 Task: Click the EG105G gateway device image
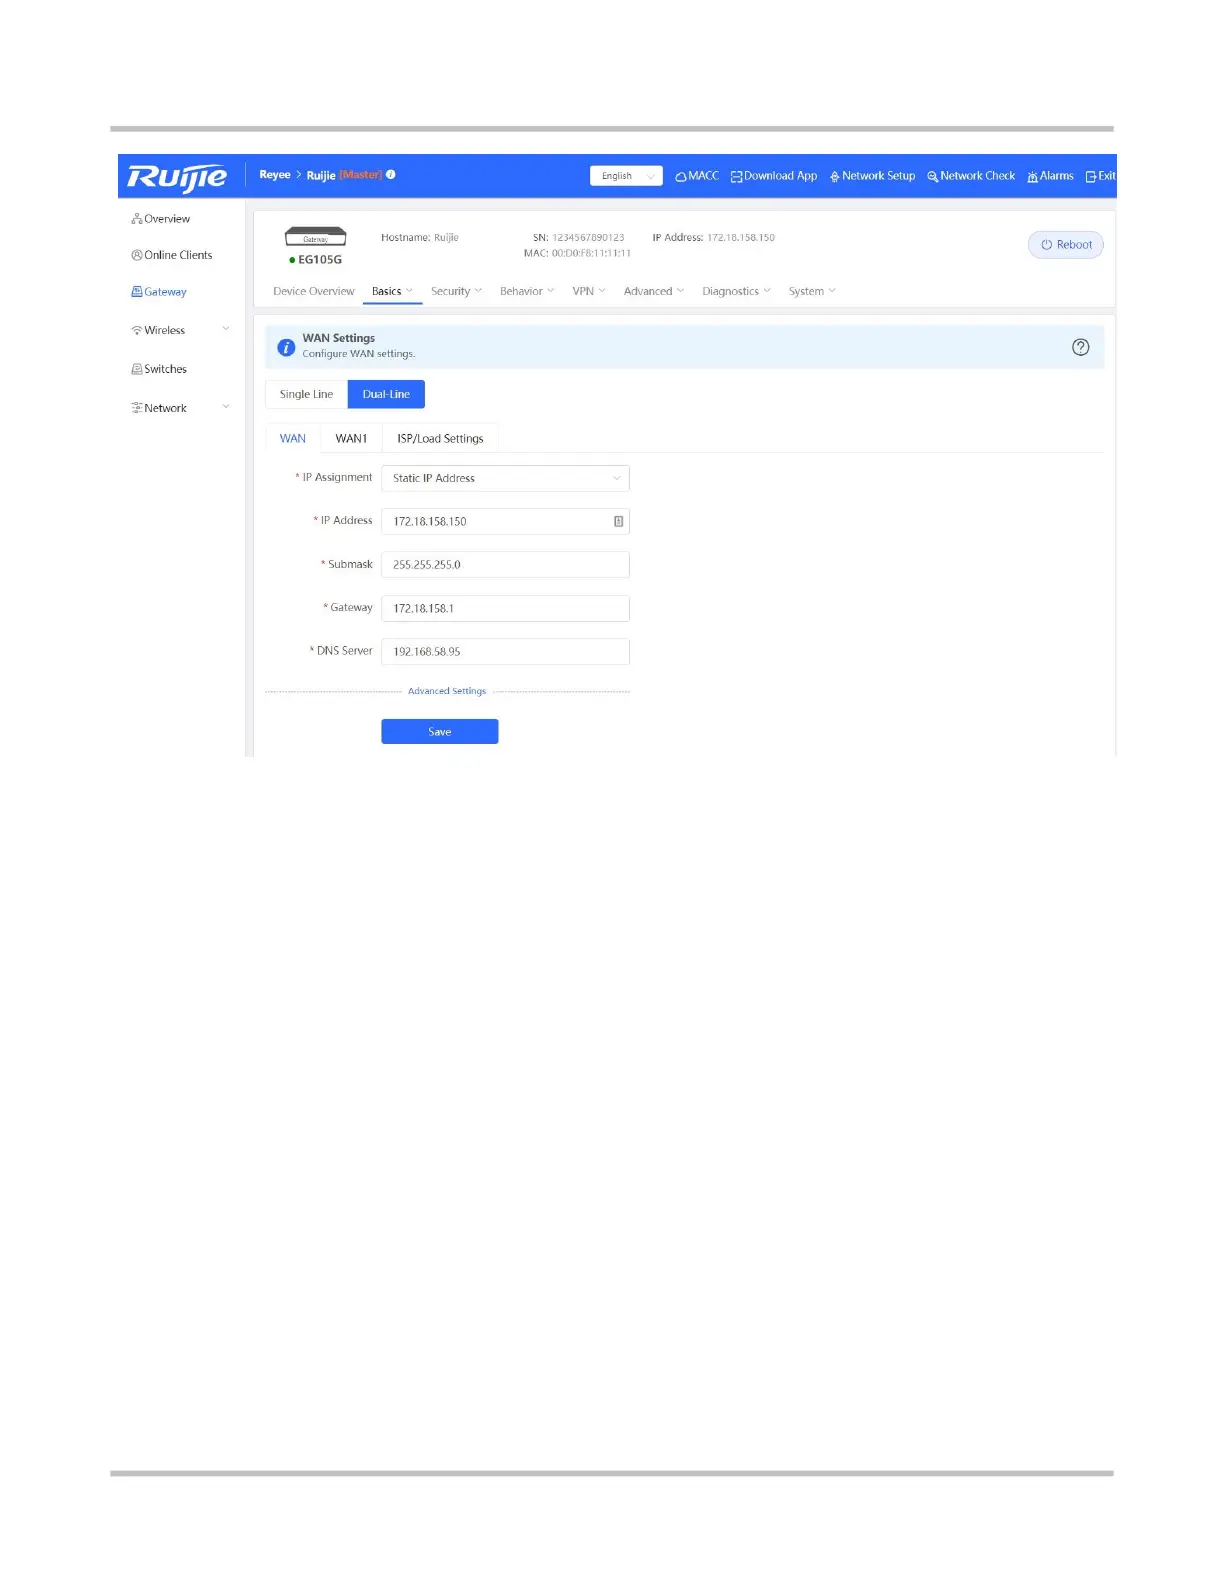pyautogui.click(x=316, y=237)
